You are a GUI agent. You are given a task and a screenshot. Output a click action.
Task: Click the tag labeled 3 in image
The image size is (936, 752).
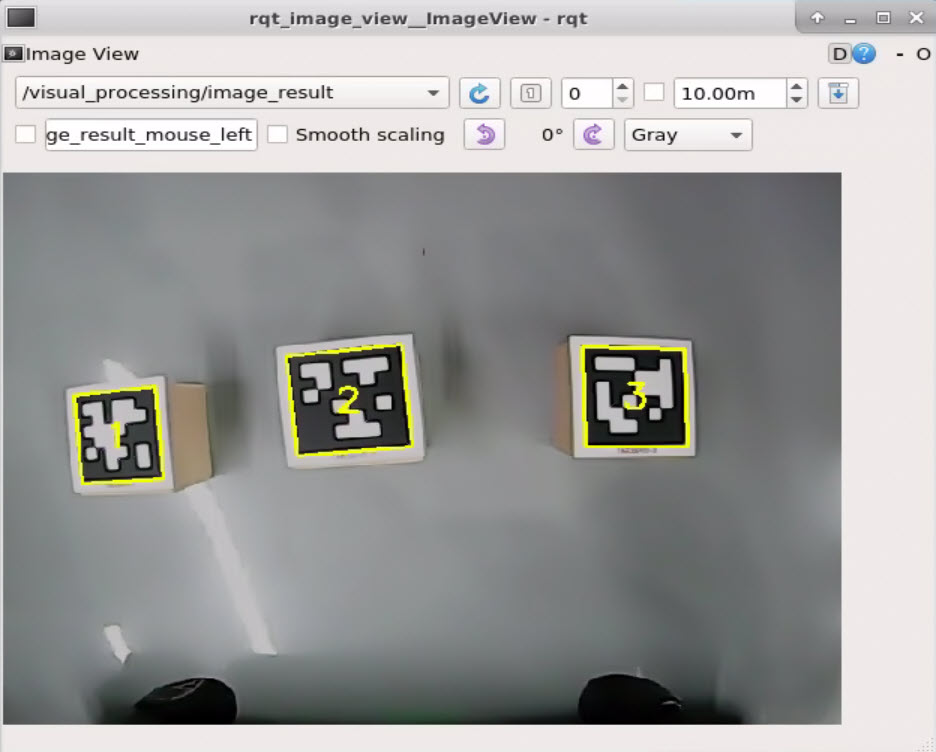(x=635, y=397)
